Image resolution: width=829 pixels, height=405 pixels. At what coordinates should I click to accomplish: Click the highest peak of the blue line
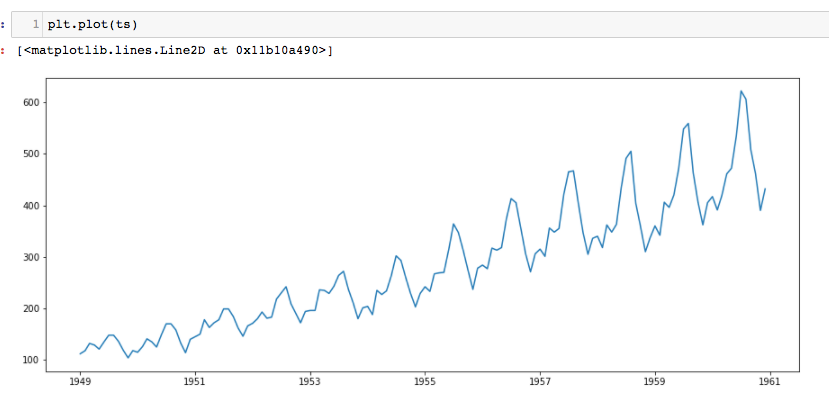click(x=741, y=91)
